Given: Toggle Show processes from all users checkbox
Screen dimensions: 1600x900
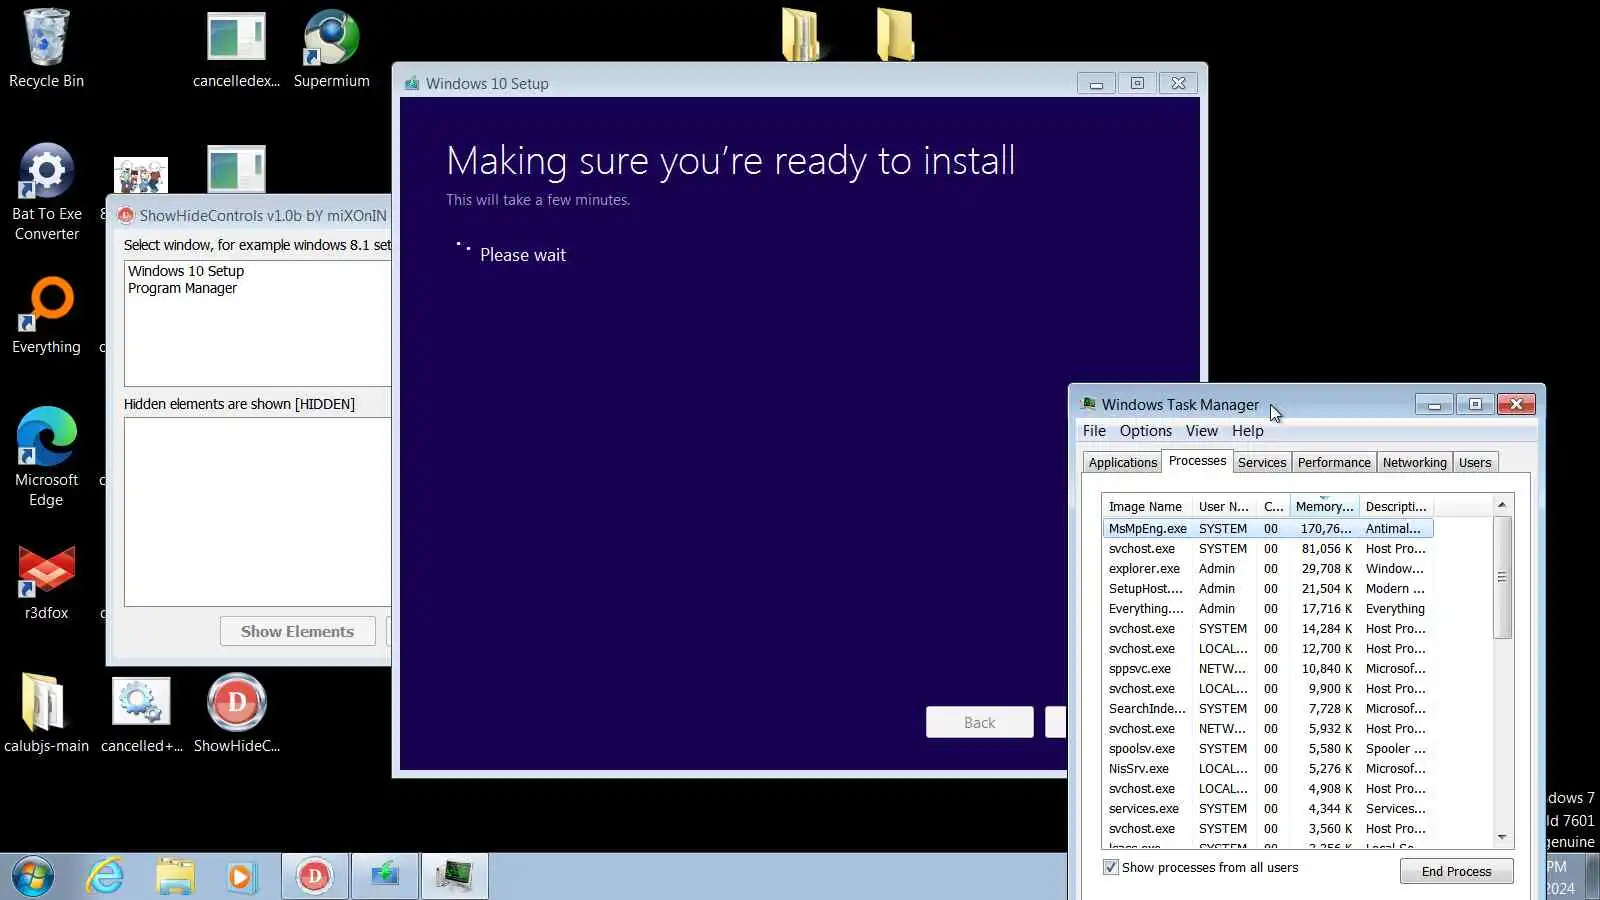Looking at the screenshot, I should 1110,867.
